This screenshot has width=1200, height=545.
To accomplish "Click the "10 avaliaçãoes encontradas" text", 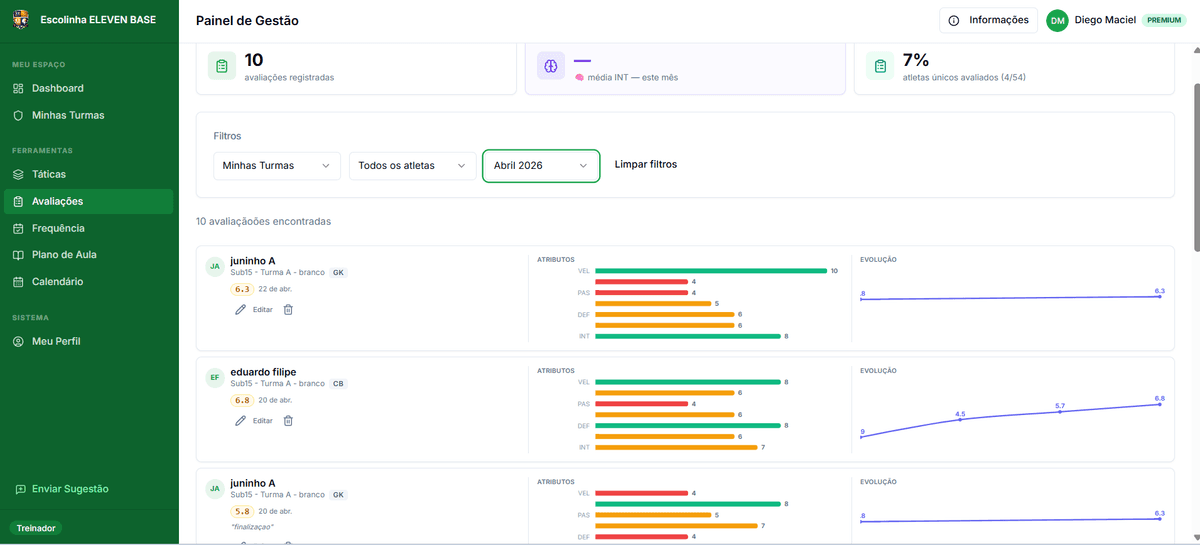I will coord(263,221).
